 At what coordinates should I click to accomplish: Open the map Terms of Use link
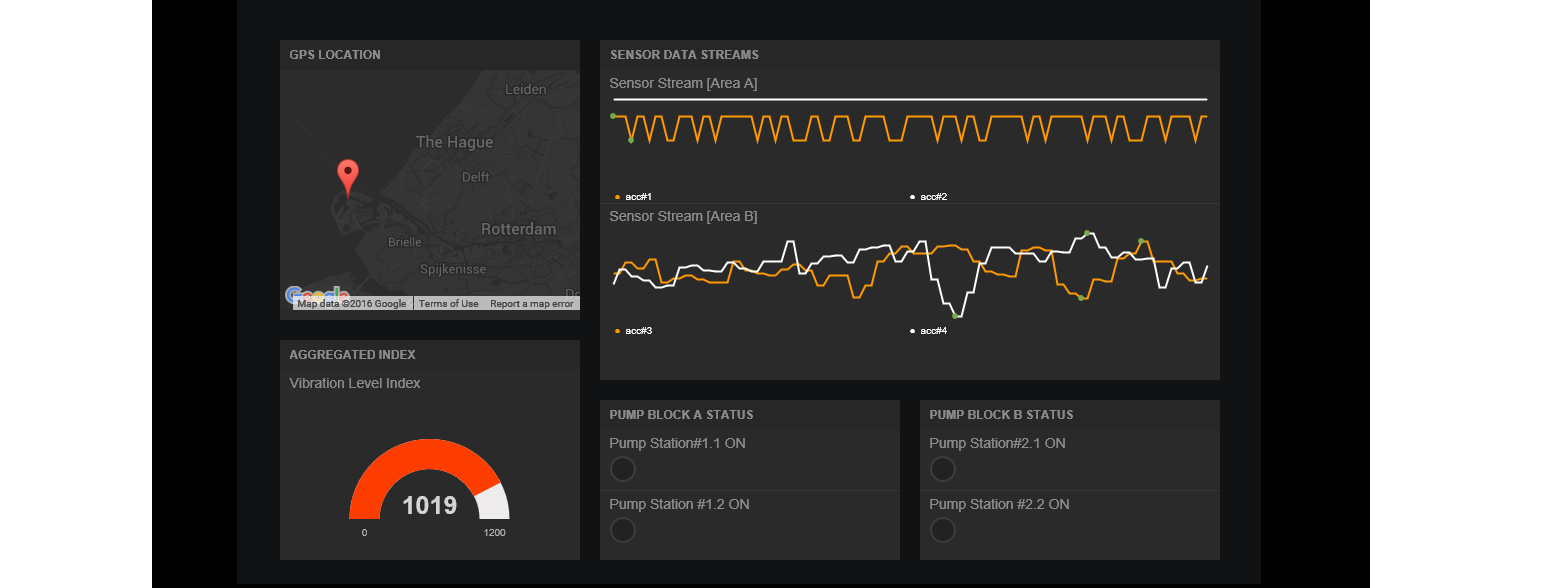pos(448,304)
